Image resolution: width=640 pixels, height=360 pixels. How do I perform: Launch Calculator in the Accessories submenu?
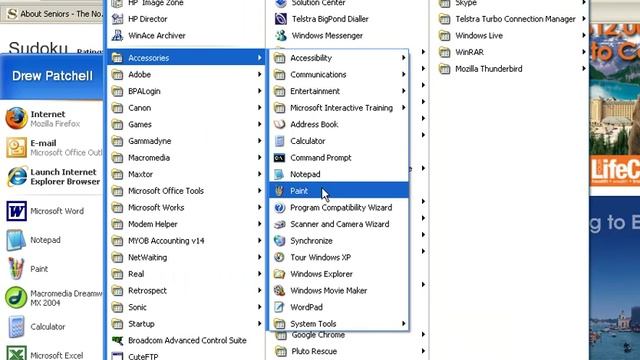point(339,141)
